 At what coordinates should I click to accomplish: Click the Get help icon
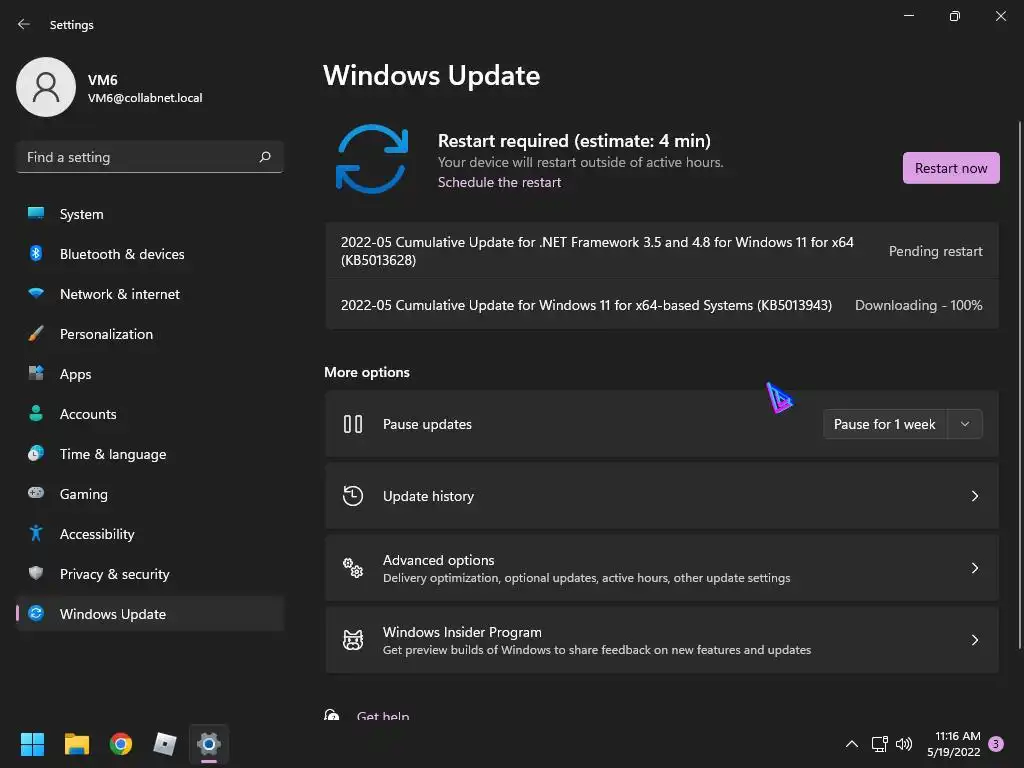[332, 714]
